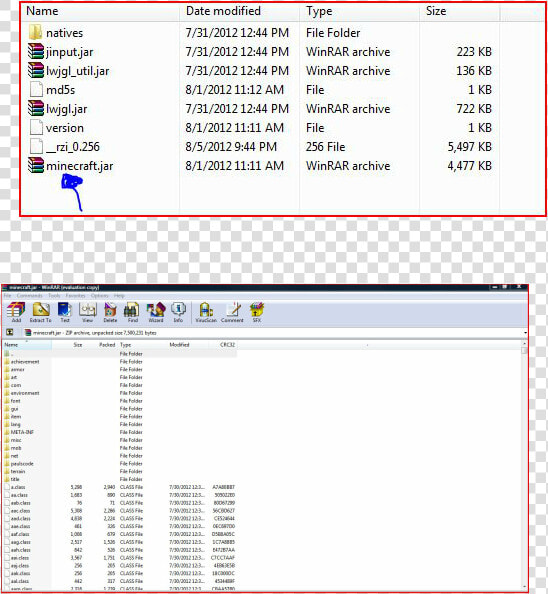This screenshot has width=548, height=594.
Task: Open the Help menu in WinRAR
Action: coord(119,295)
